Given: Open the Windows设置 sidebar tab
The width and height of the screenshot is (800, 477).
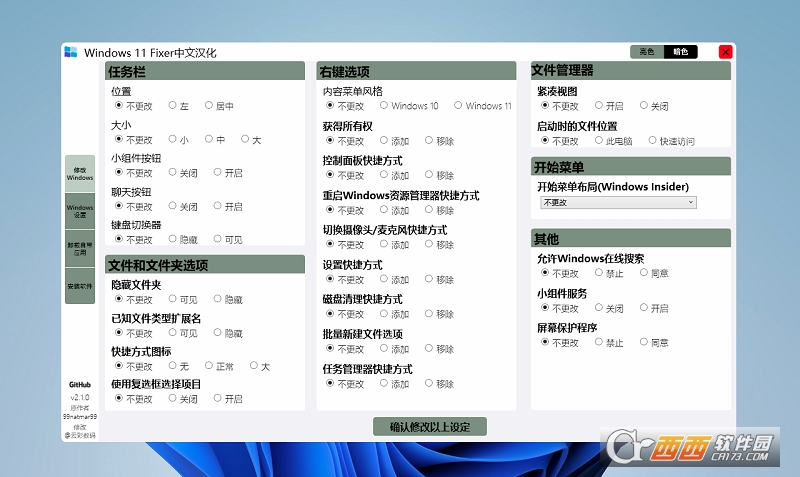Looking at the screenshot, I should (80, 211).
